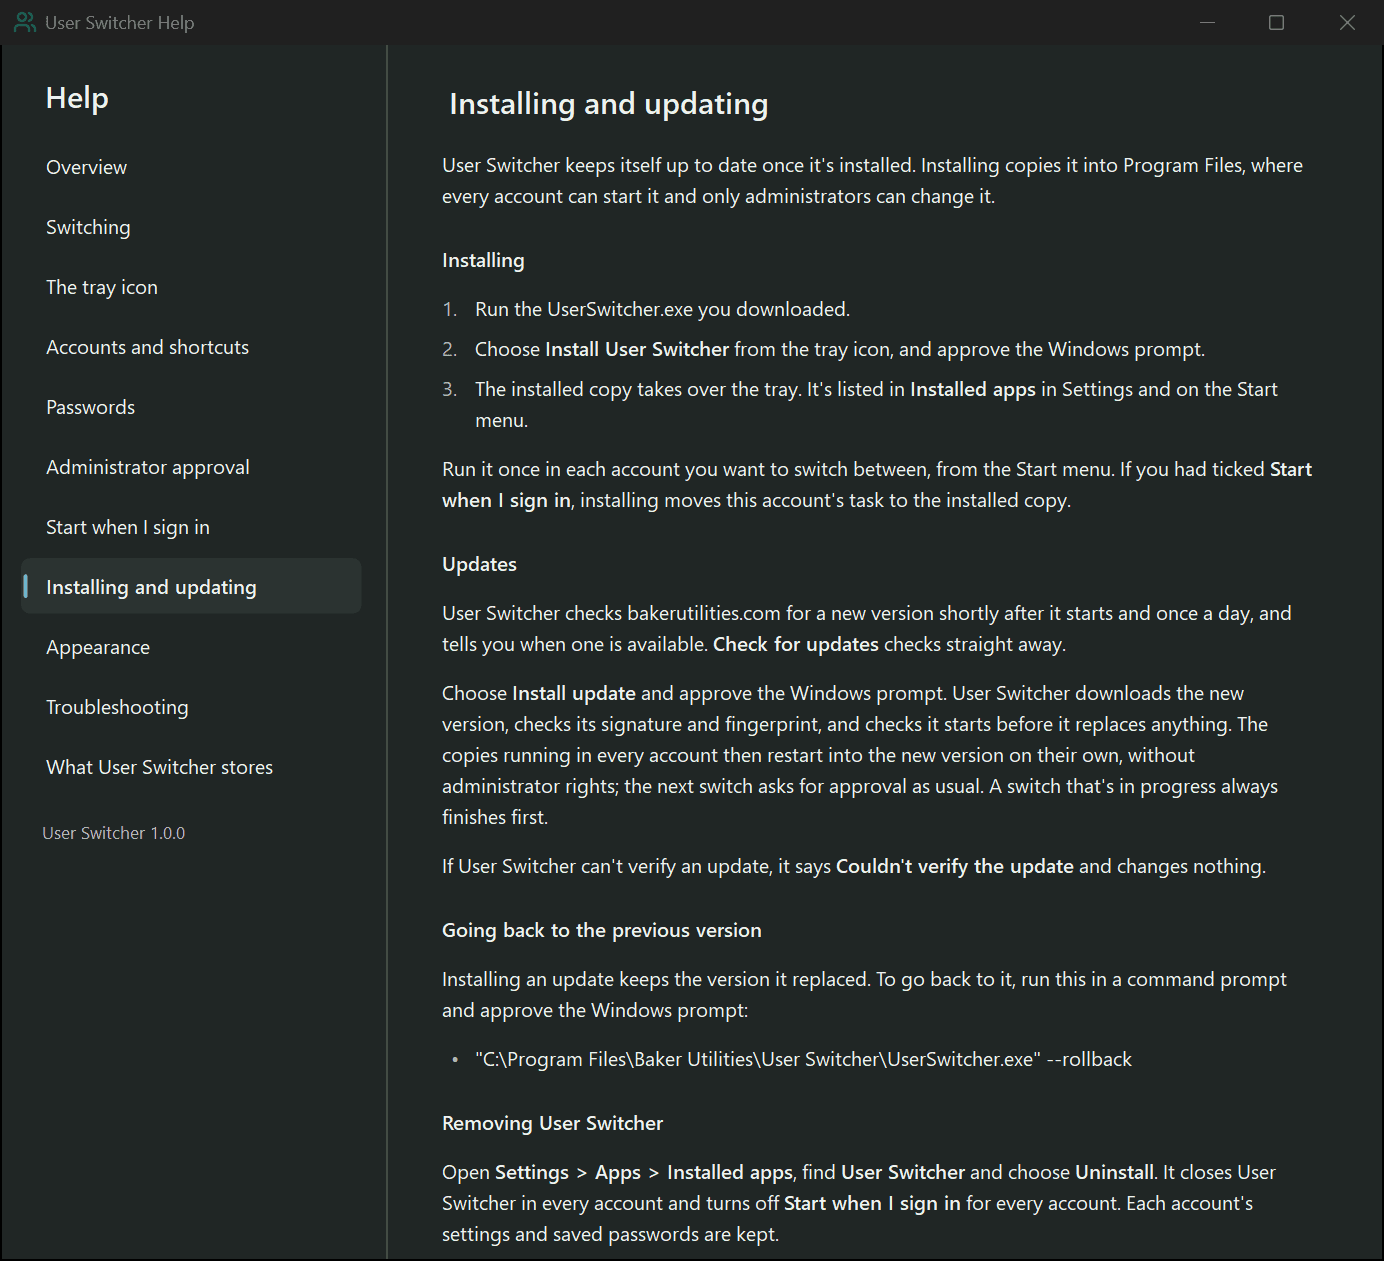
Task: Minimize the User Switcher Help window
Action: (1208, 22)
